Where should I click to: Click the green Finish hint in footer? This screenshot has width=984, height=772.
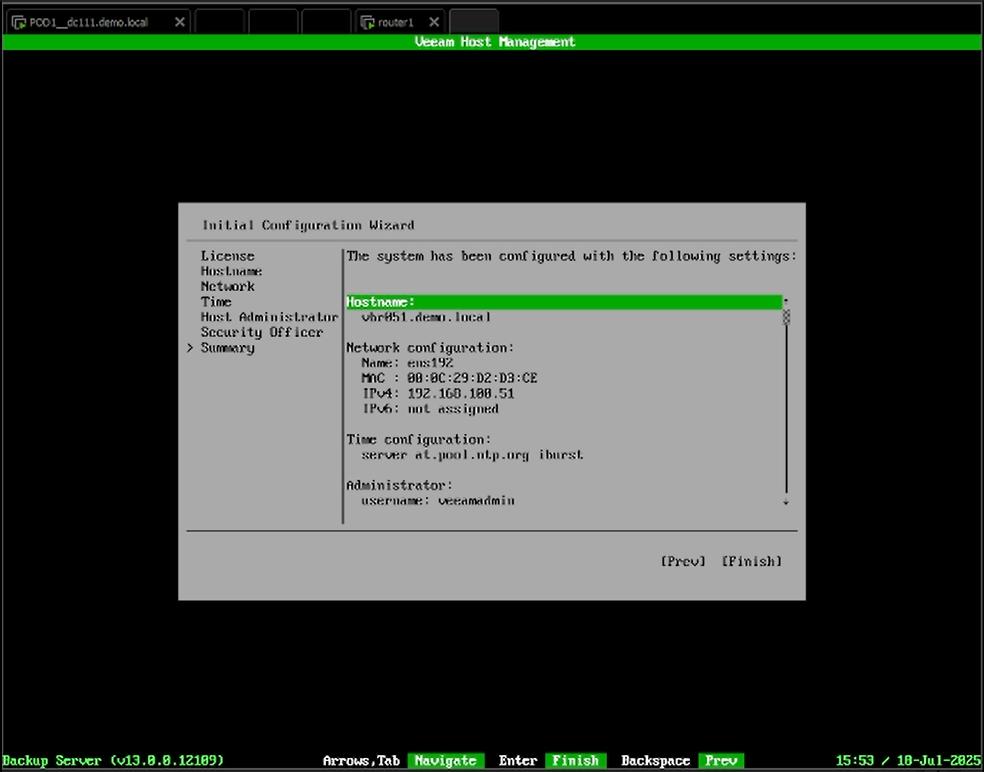tap(576, 761)
